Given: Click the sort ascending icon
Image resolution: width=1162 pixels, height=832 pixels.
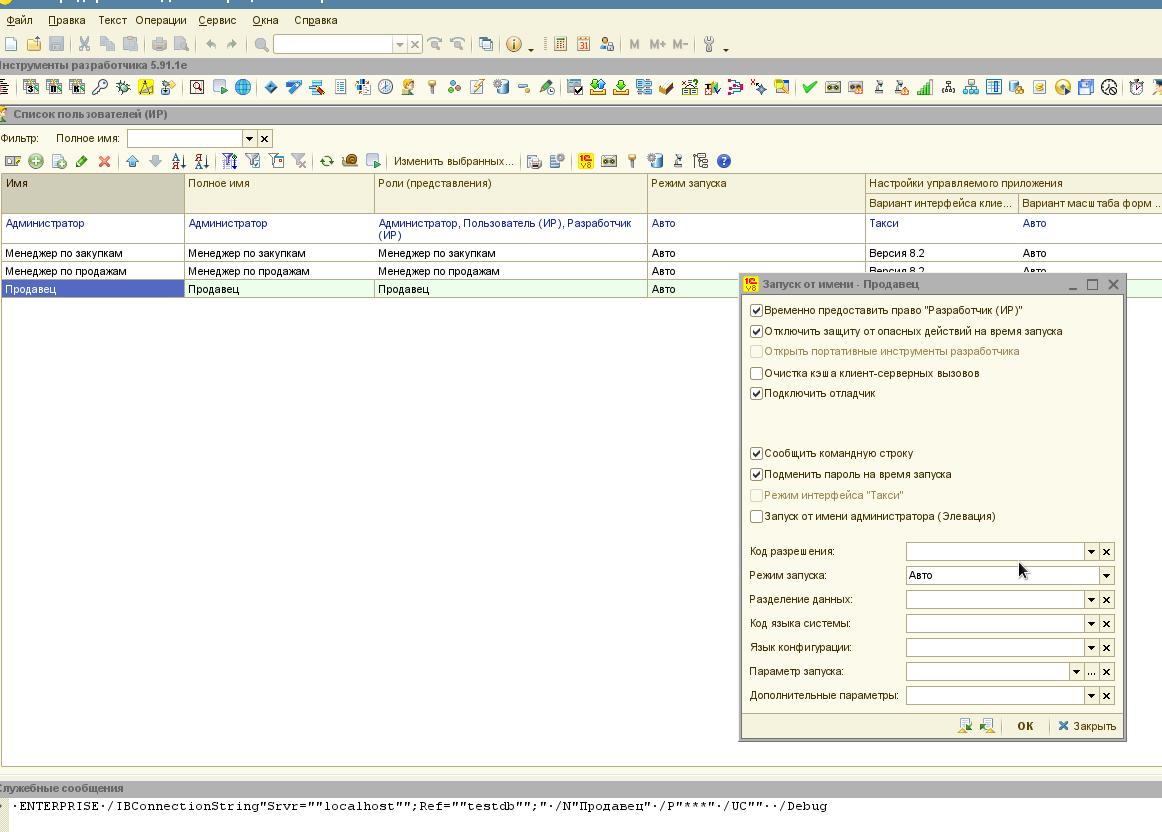Looking at the screenshot, I should pos(178,161).
